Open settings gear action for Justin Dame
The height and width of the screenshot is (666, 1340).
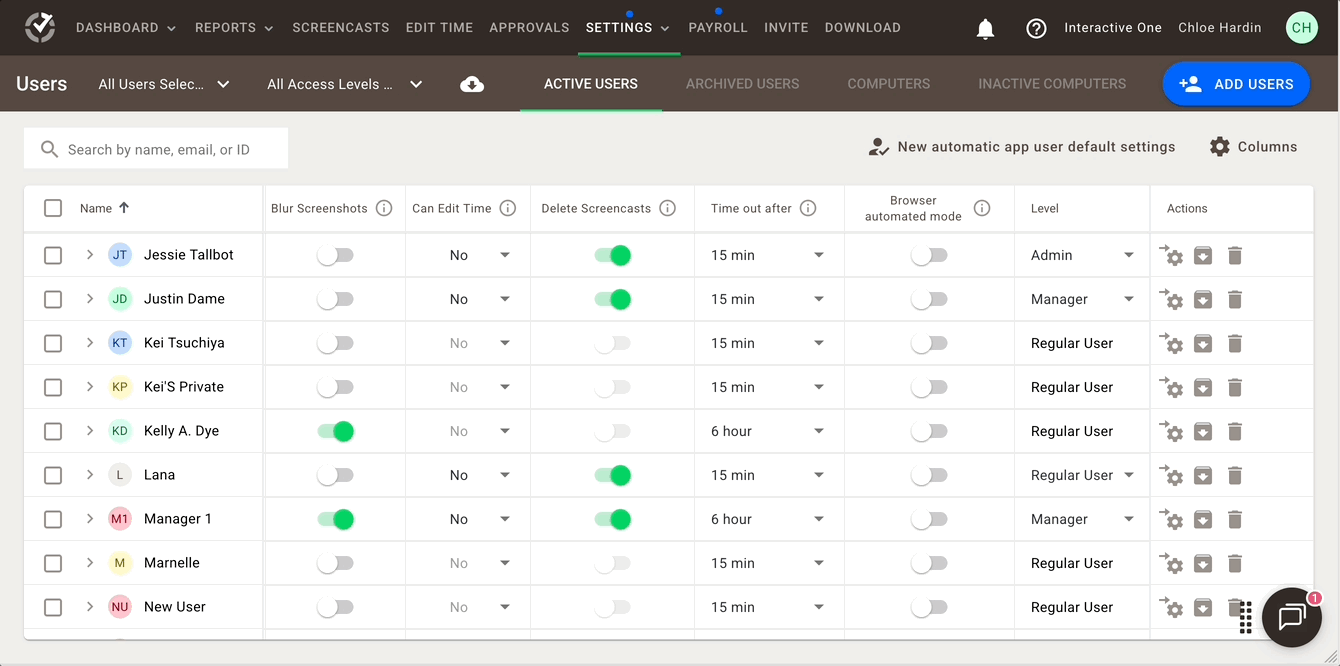point(1171,299)
